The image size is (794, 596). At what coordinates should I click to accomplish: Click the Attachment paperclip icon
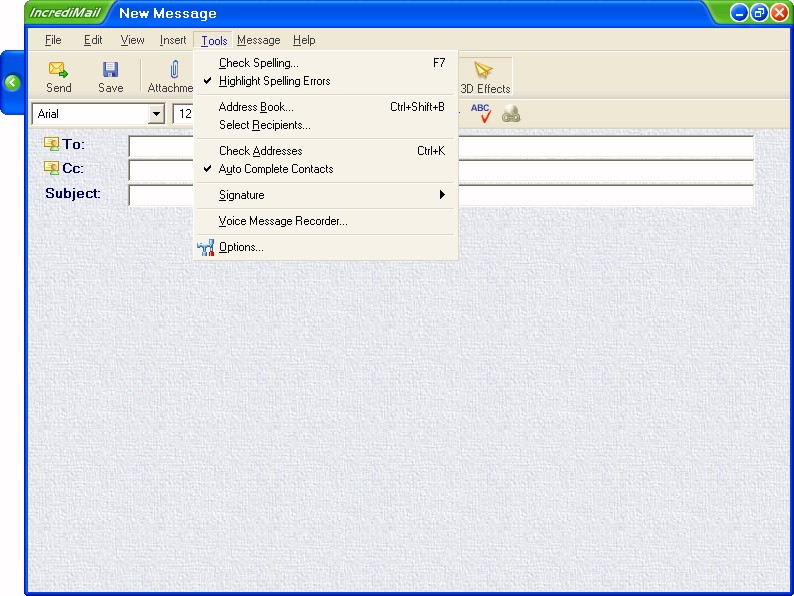click(x=174, y=69)
